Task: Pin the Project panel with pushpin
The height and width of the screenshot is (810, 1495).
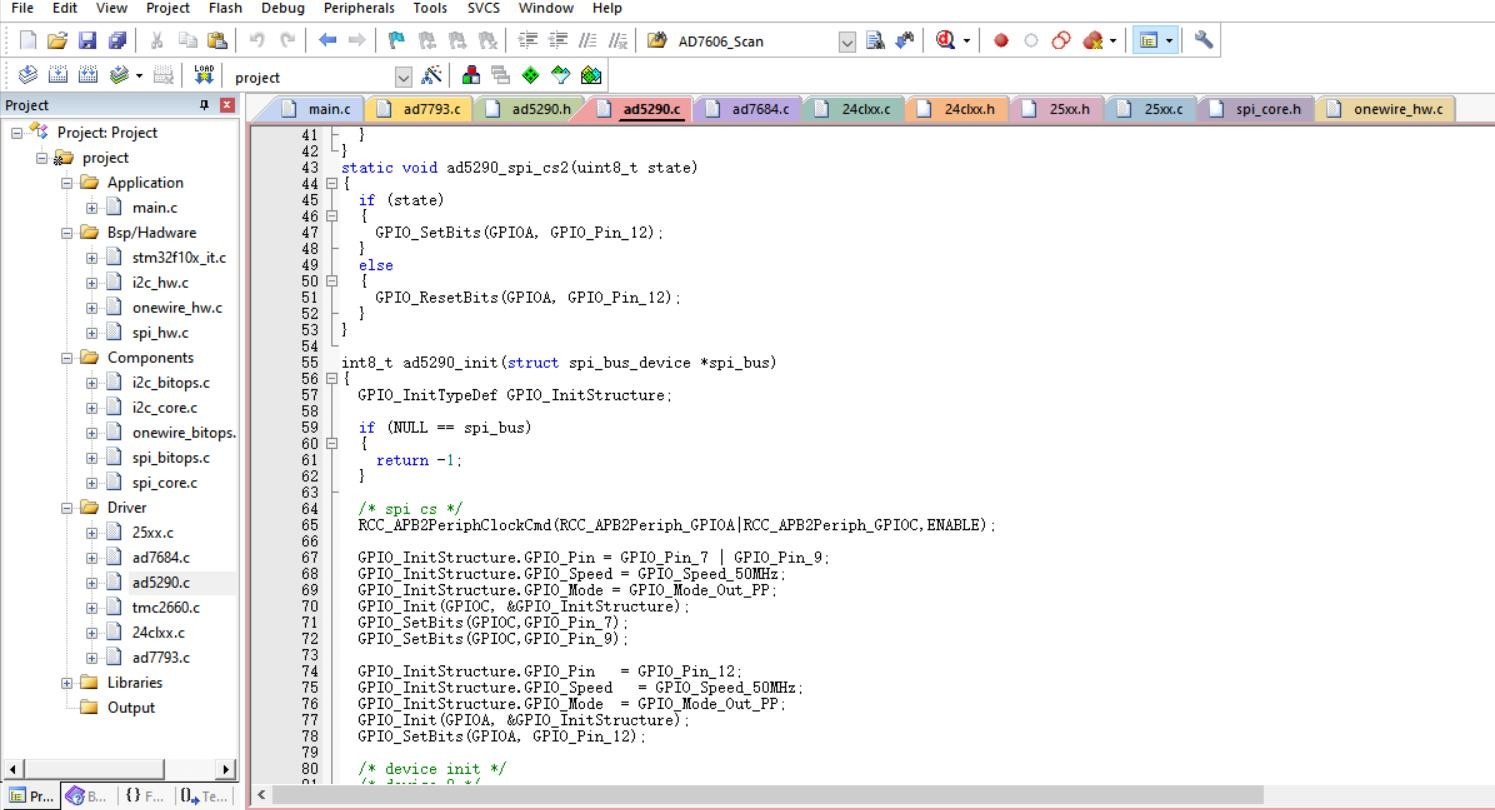Action: click(x=205, y=105)
